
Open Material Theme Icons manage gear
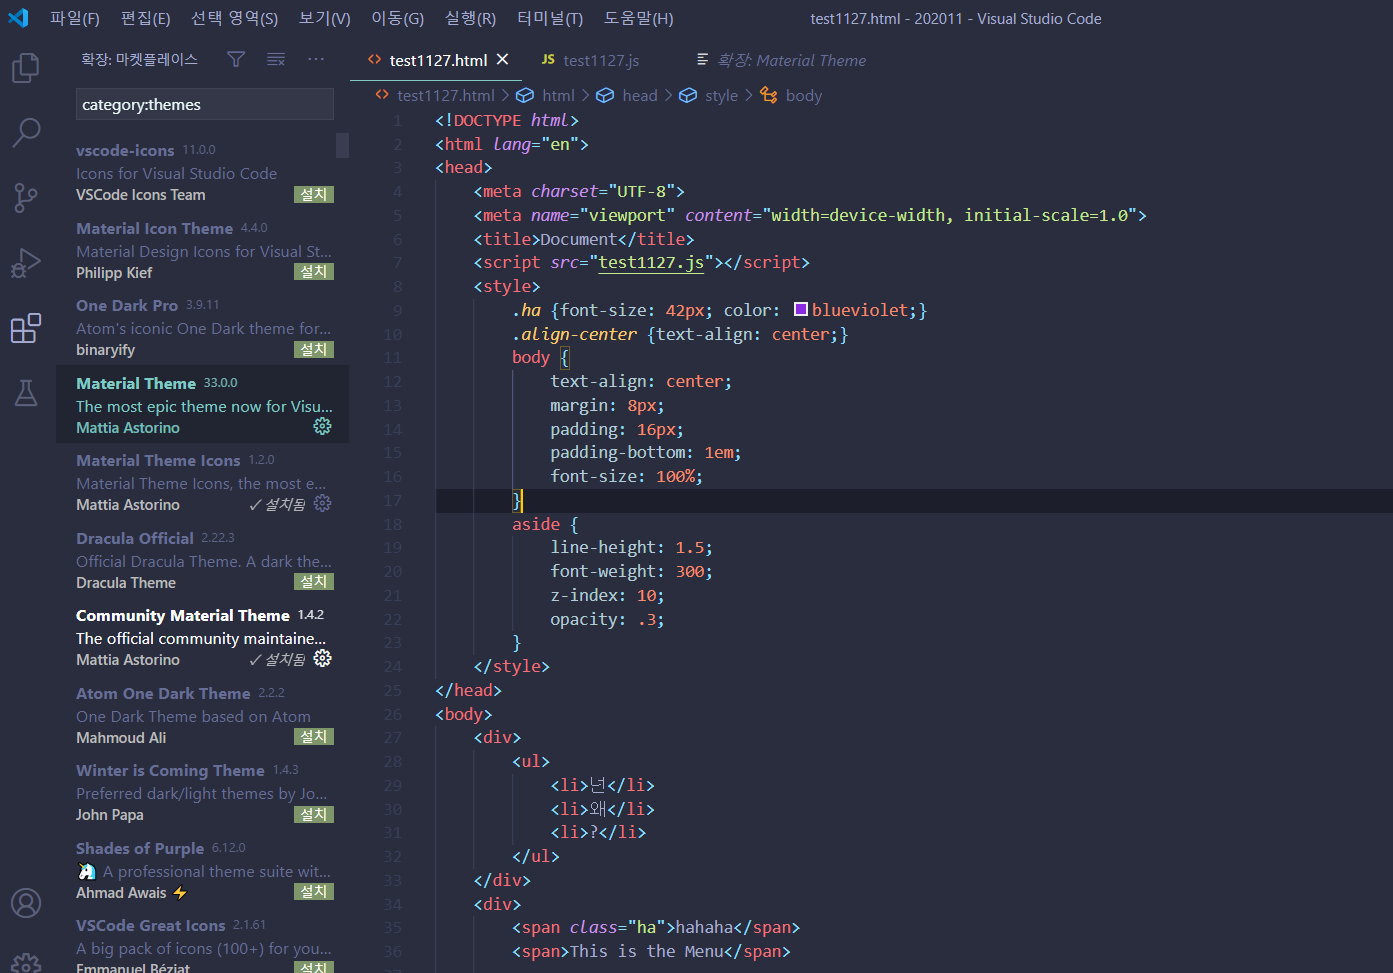click(322, 503)
